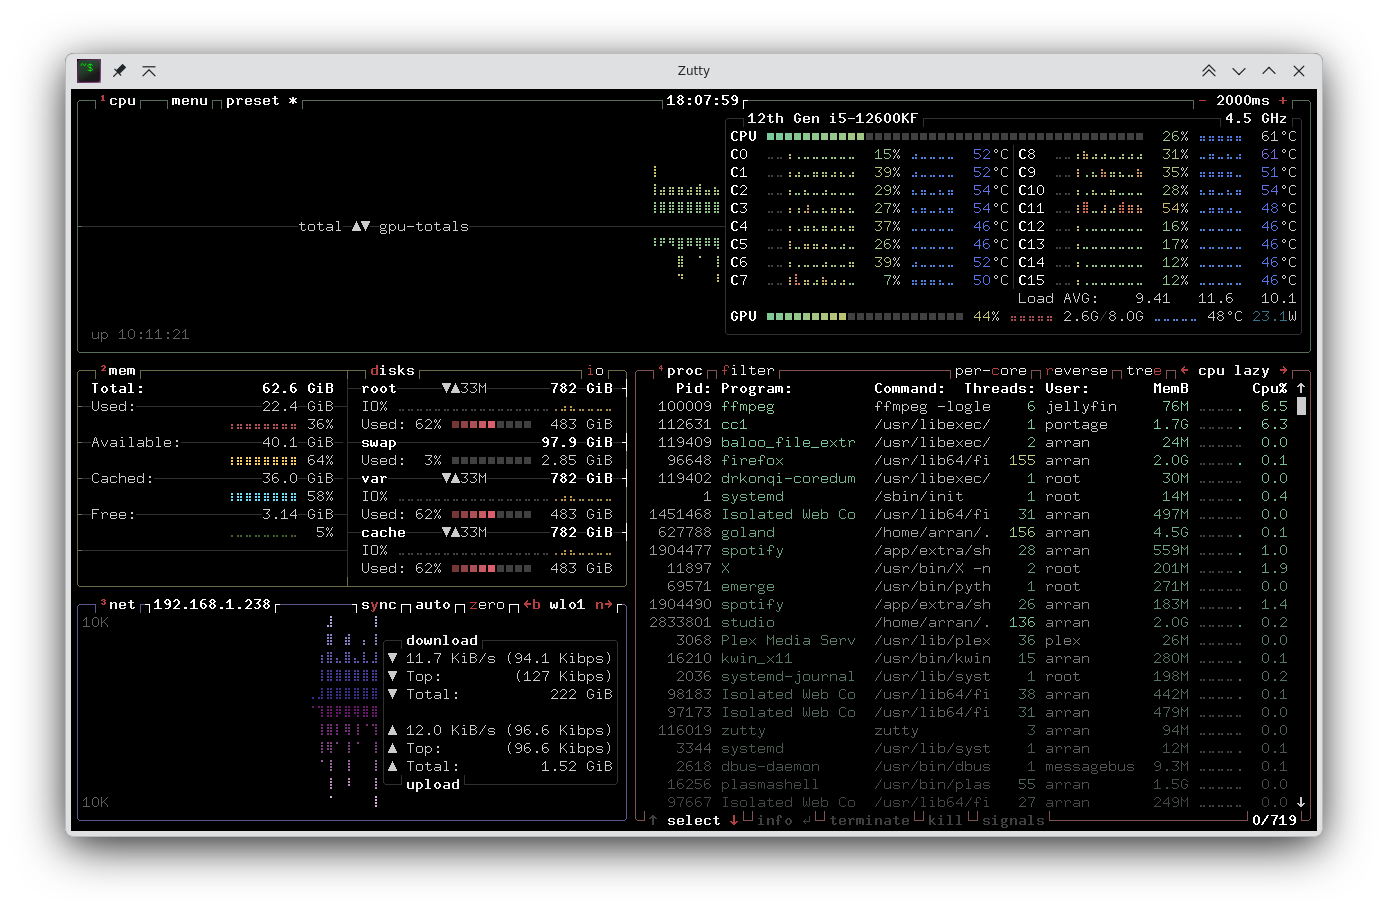Click the Threads: column header

tap(1000, 388)
